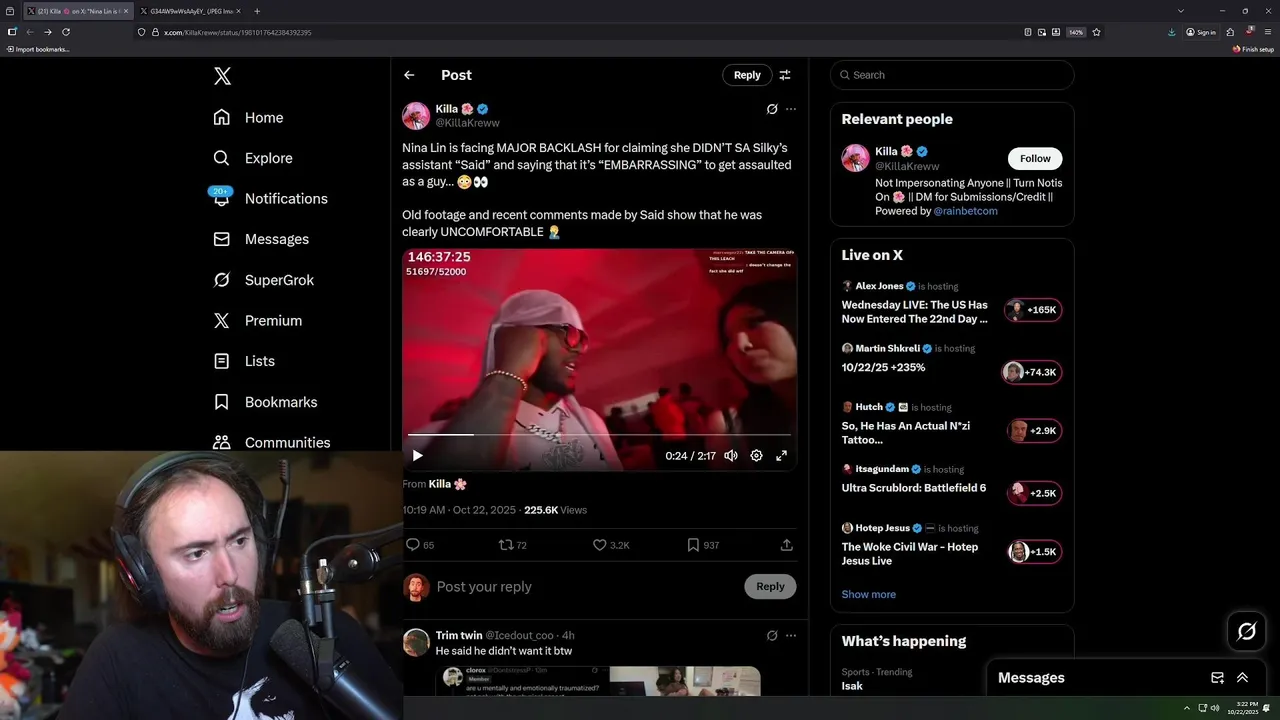Click the X logo in sidebar
The width and height of the screenshot is (1280, 720).
[222, 76]
